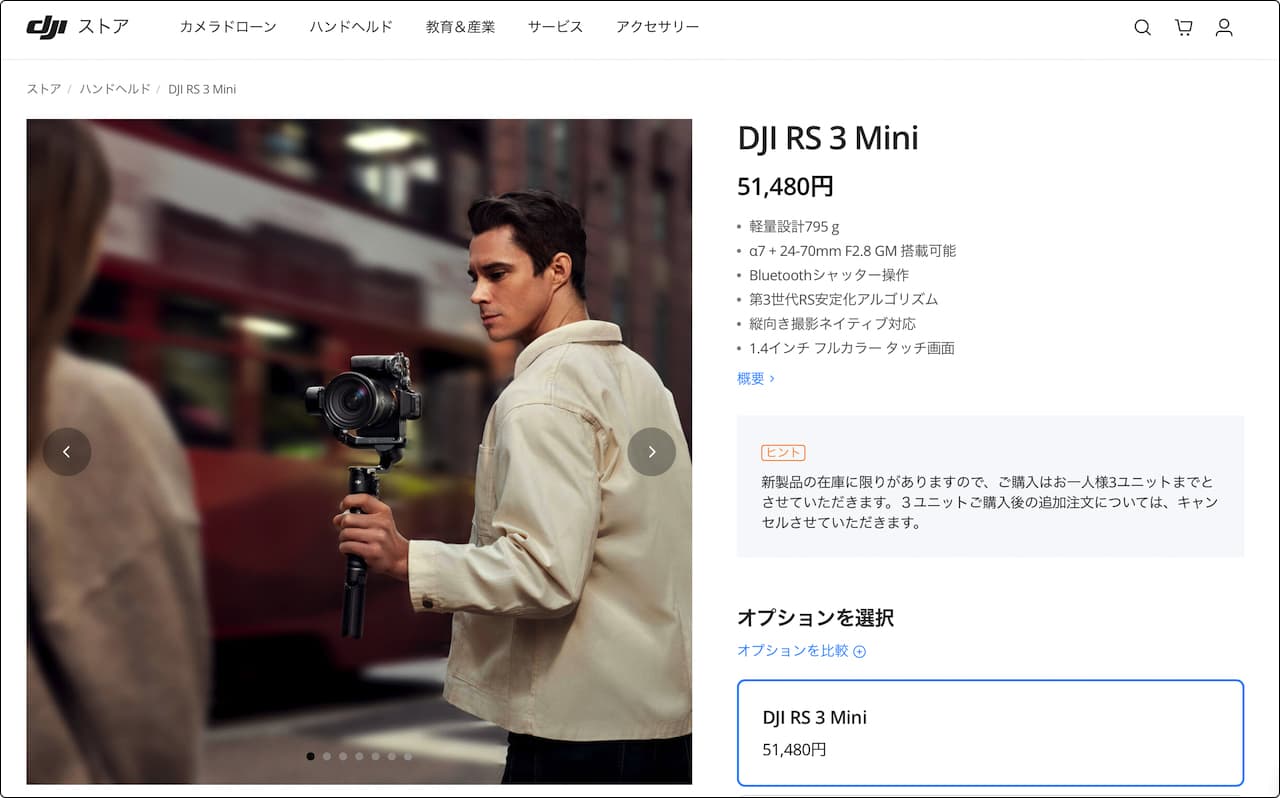The image size is (1280, 798).
Task: Click the オプションを選択 heading
Action: pos(815,618)
